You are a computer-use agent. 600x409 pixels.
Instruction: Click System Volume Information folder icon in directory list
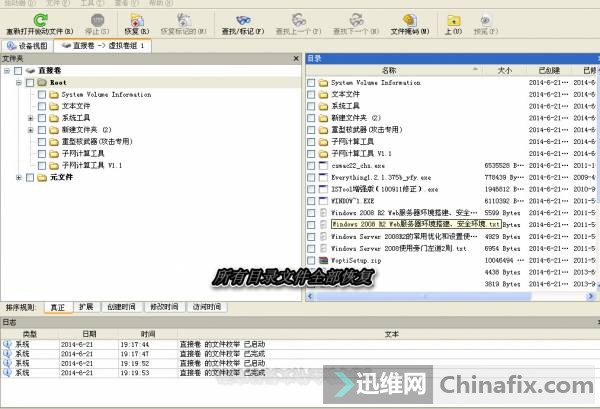[323, 83]
